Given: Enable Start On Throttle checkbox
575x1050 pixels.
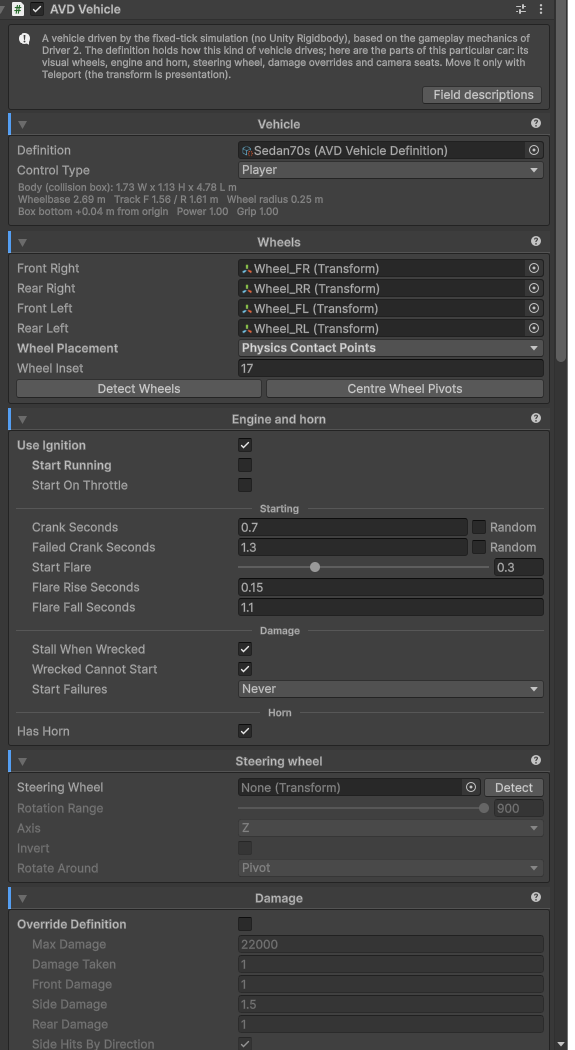Looking at the screenshot, I should (x=245, y=485).
